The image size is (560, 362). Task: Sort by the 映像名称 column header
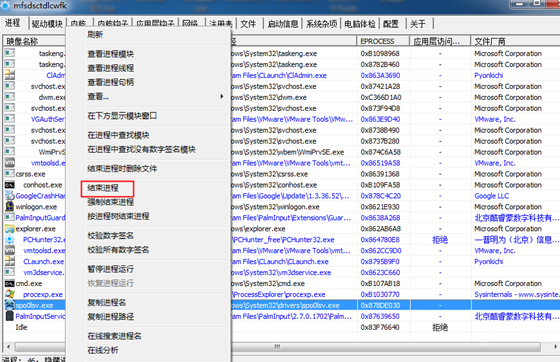(x=35, y=41)
